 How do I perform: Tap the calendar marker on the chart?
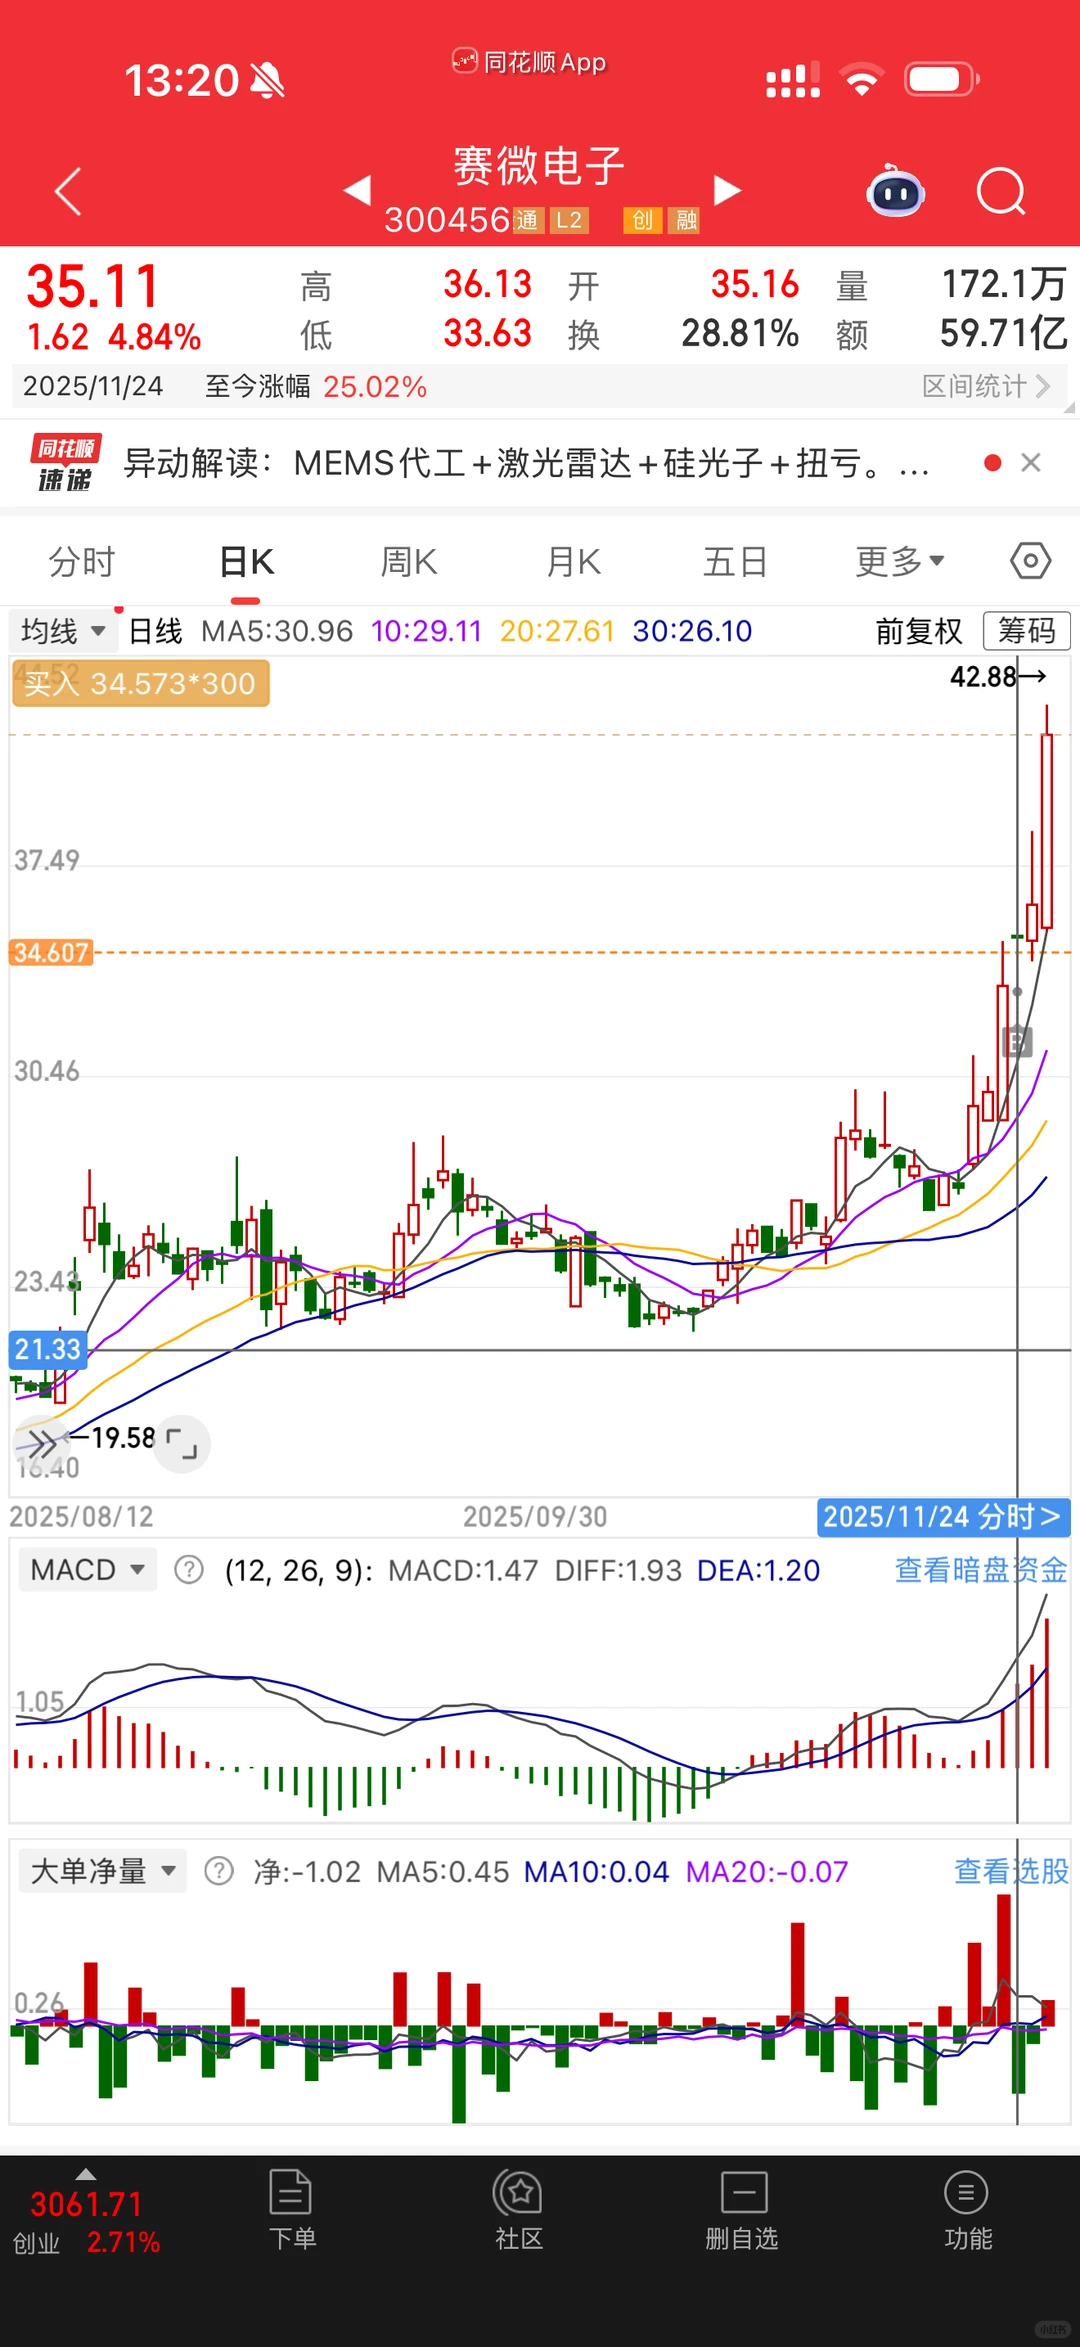1017,1041
